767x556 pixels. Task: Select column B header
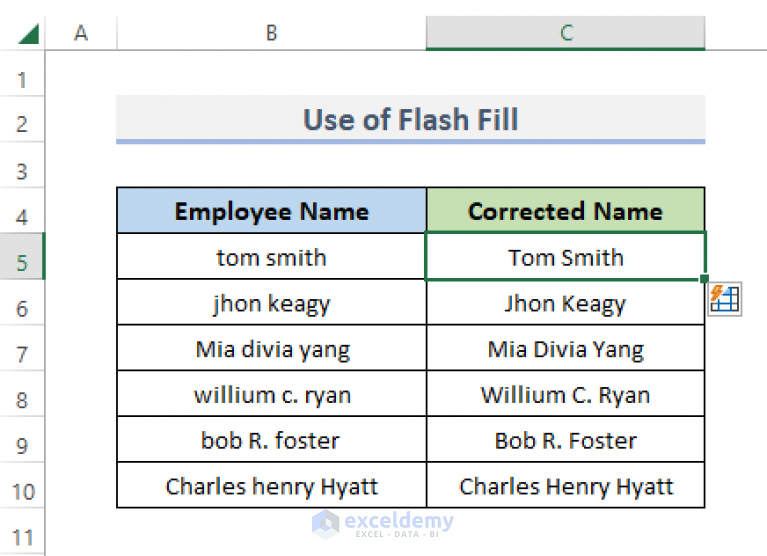coord(271,34)
